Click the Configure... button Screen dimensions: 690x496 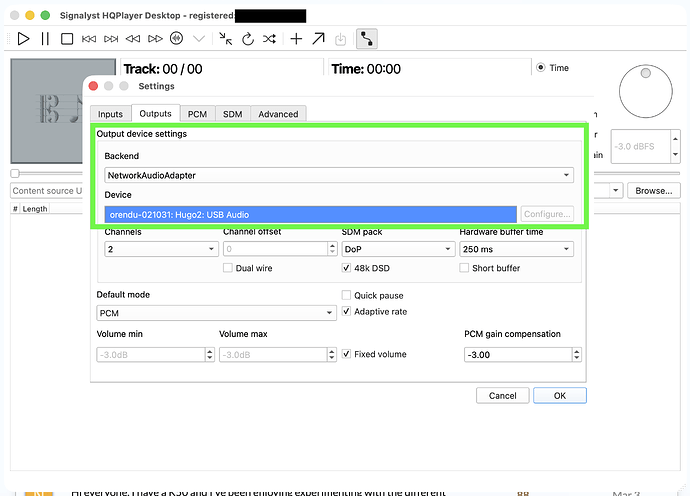[x=547, y=214]
